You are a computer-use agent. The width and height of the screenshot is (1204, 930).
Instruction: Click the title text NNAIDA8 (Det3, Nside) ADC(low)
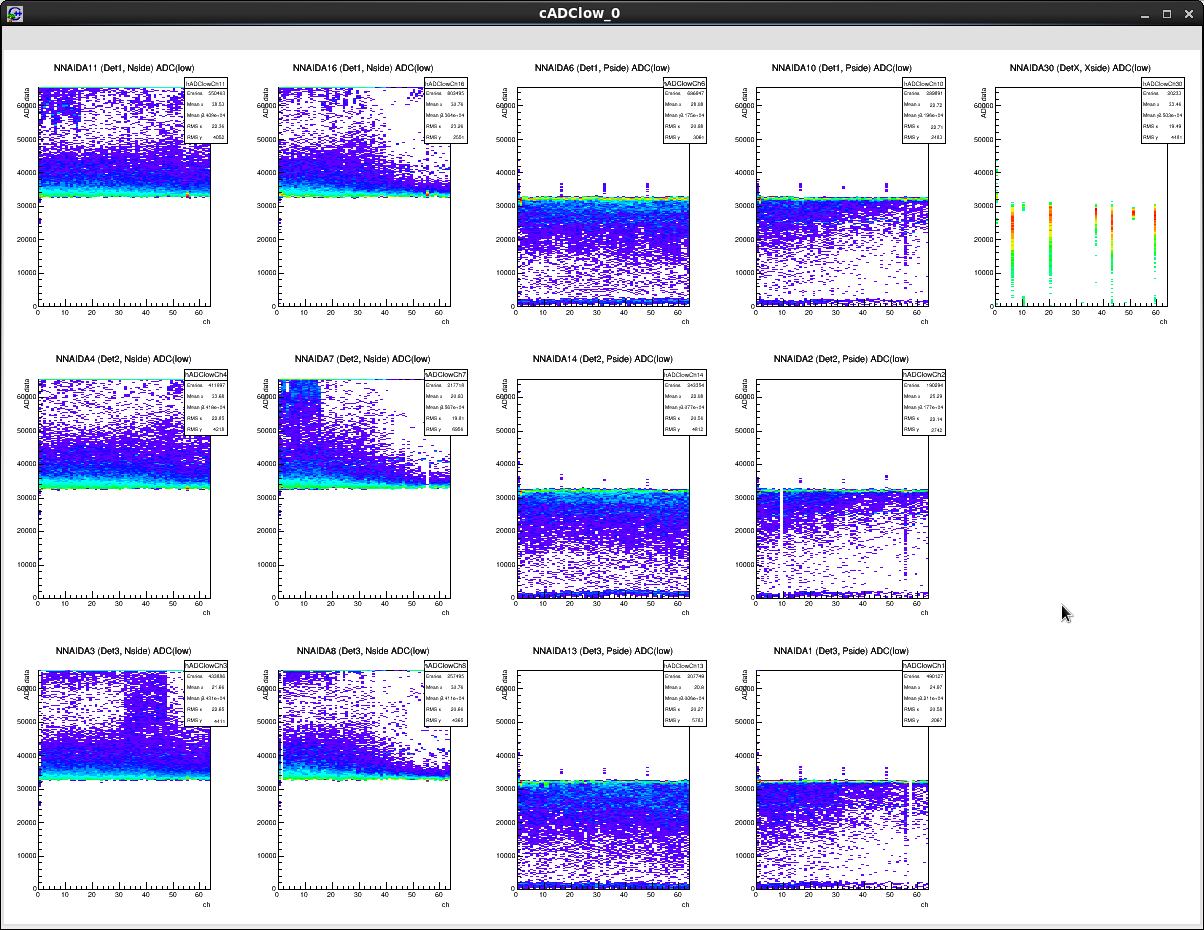tap(363, 651)
